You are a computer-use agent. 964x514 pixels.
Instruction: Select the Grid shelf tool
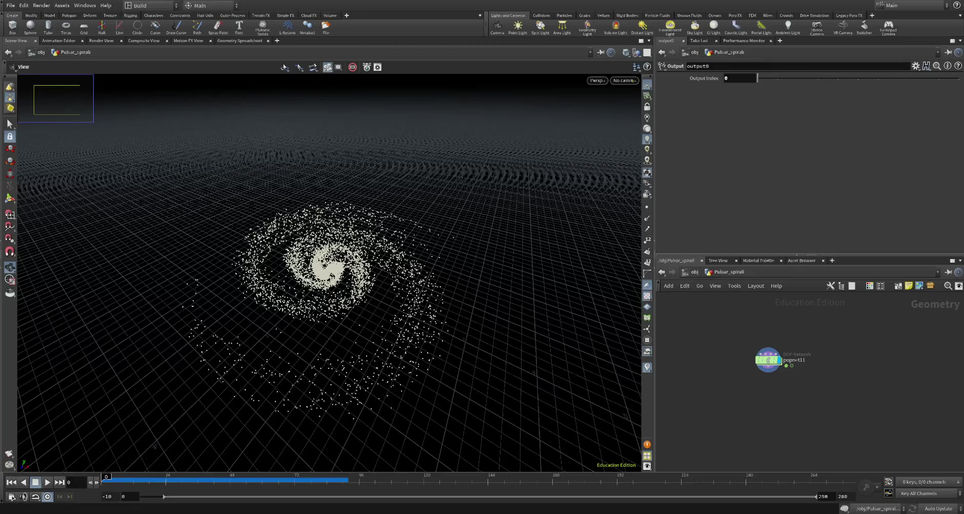(x=84, y=26)
